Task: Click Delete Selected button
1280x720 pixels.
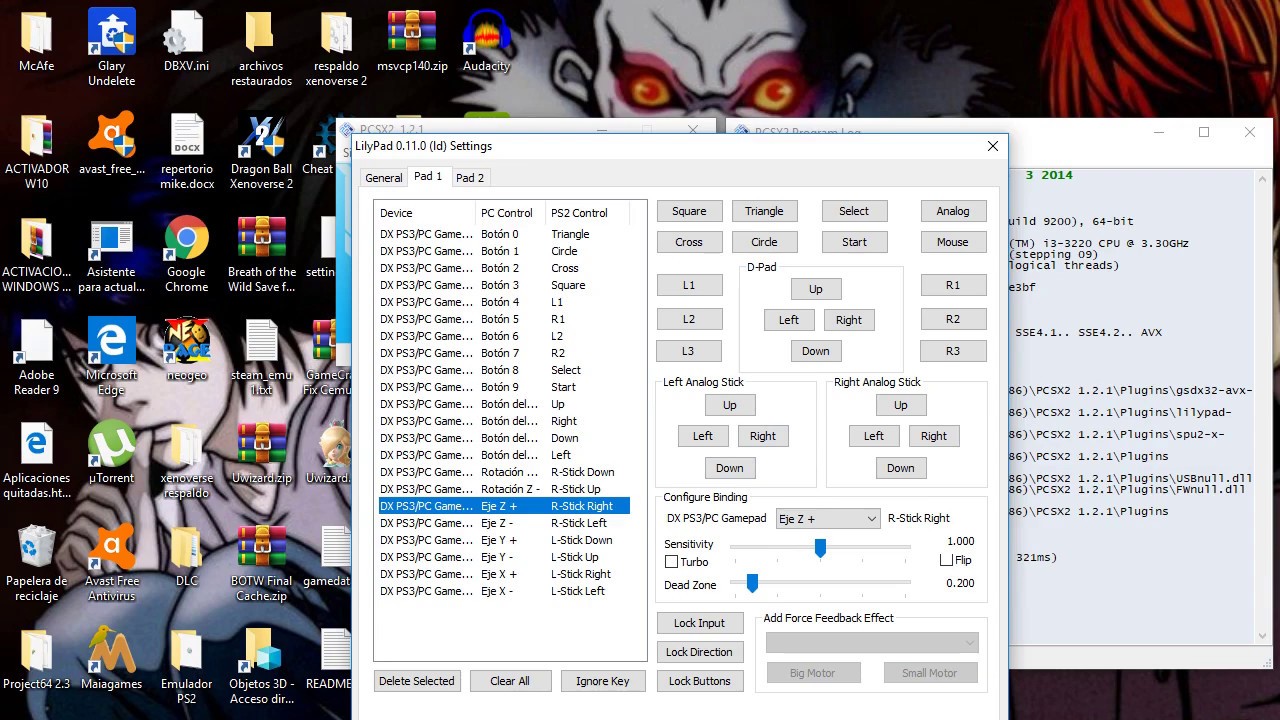Action: 417,681
